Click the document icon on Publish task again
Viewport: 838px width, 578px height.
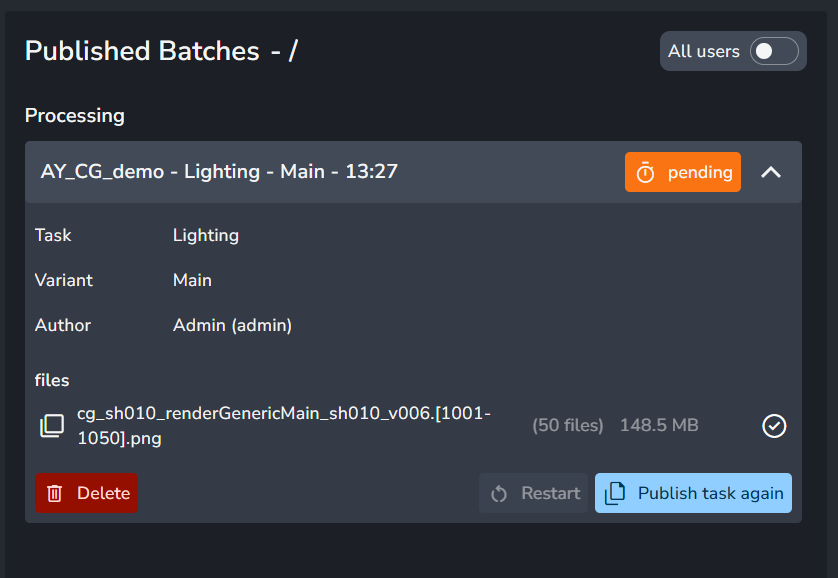616,493
